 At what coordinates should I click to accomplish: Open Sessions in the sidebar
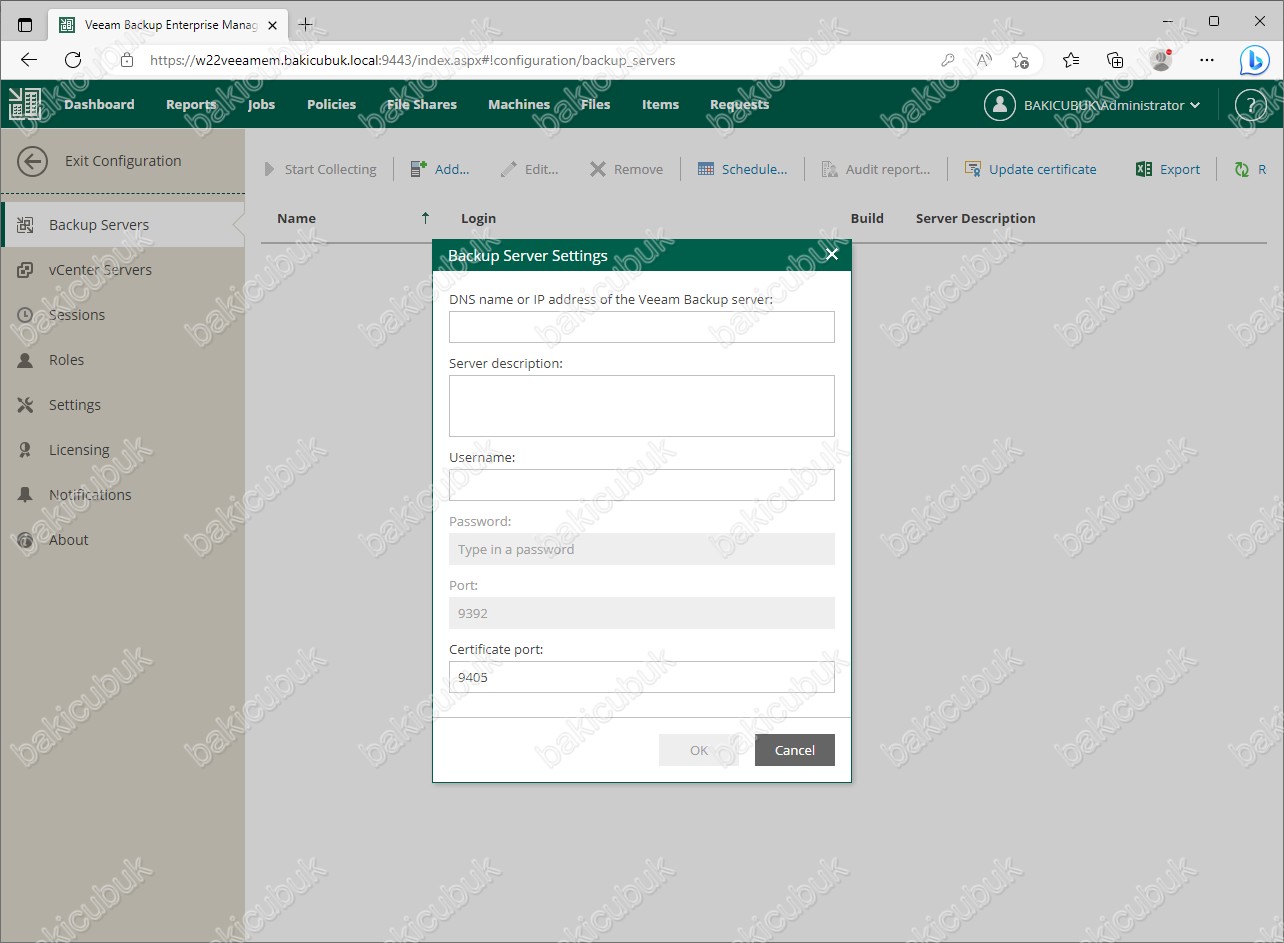coord(122,315)
